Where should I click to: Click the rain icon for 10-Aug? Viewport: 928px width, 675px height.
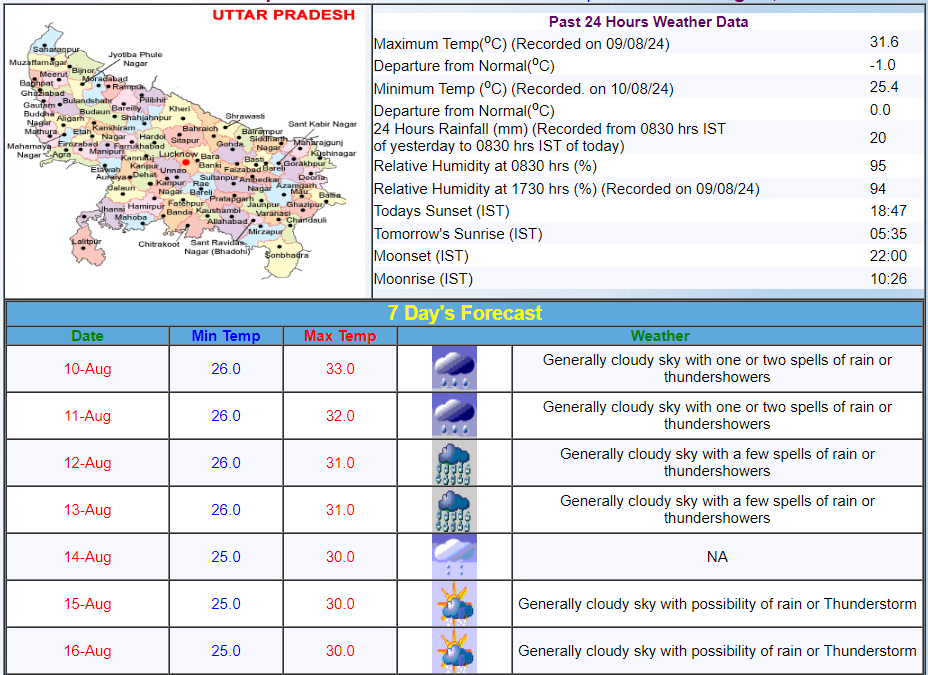click(x=454, y=368)
